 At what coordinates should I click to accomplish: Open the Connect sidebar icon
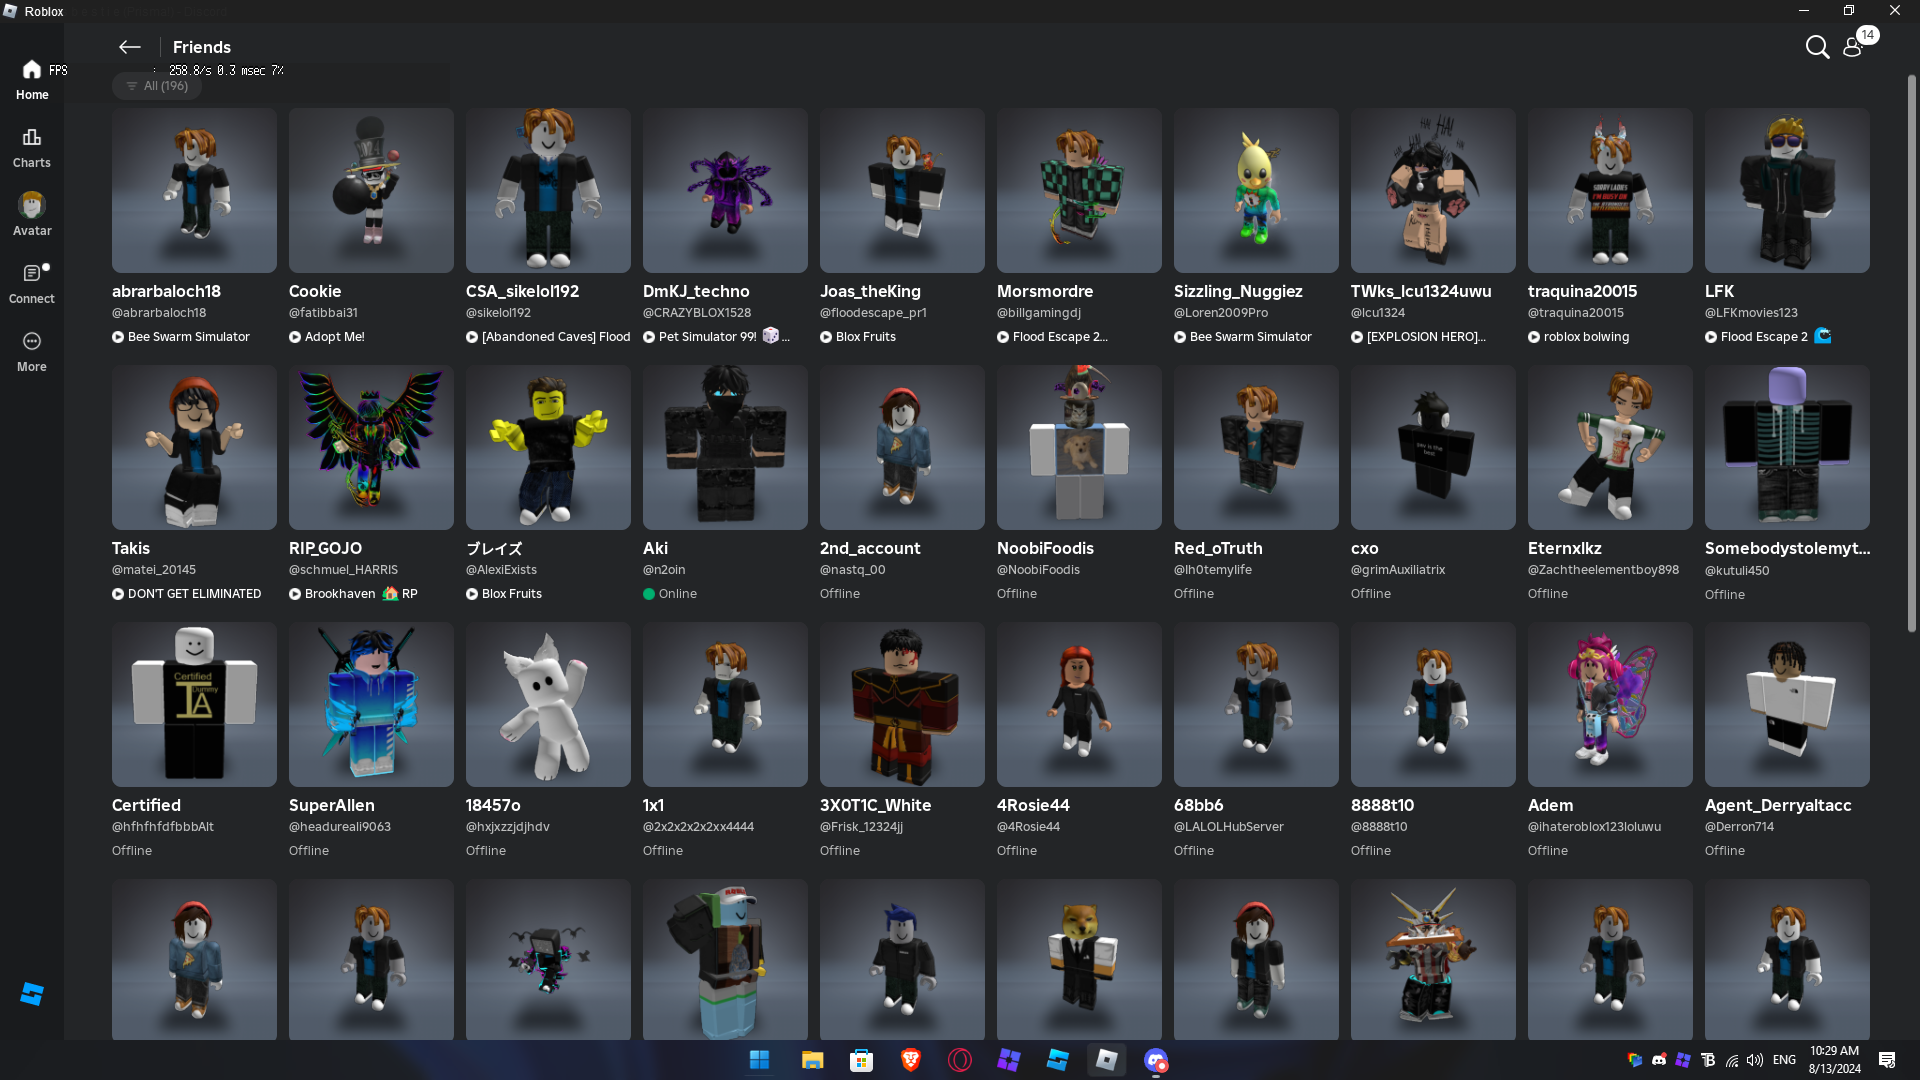[x=31, y=283]
